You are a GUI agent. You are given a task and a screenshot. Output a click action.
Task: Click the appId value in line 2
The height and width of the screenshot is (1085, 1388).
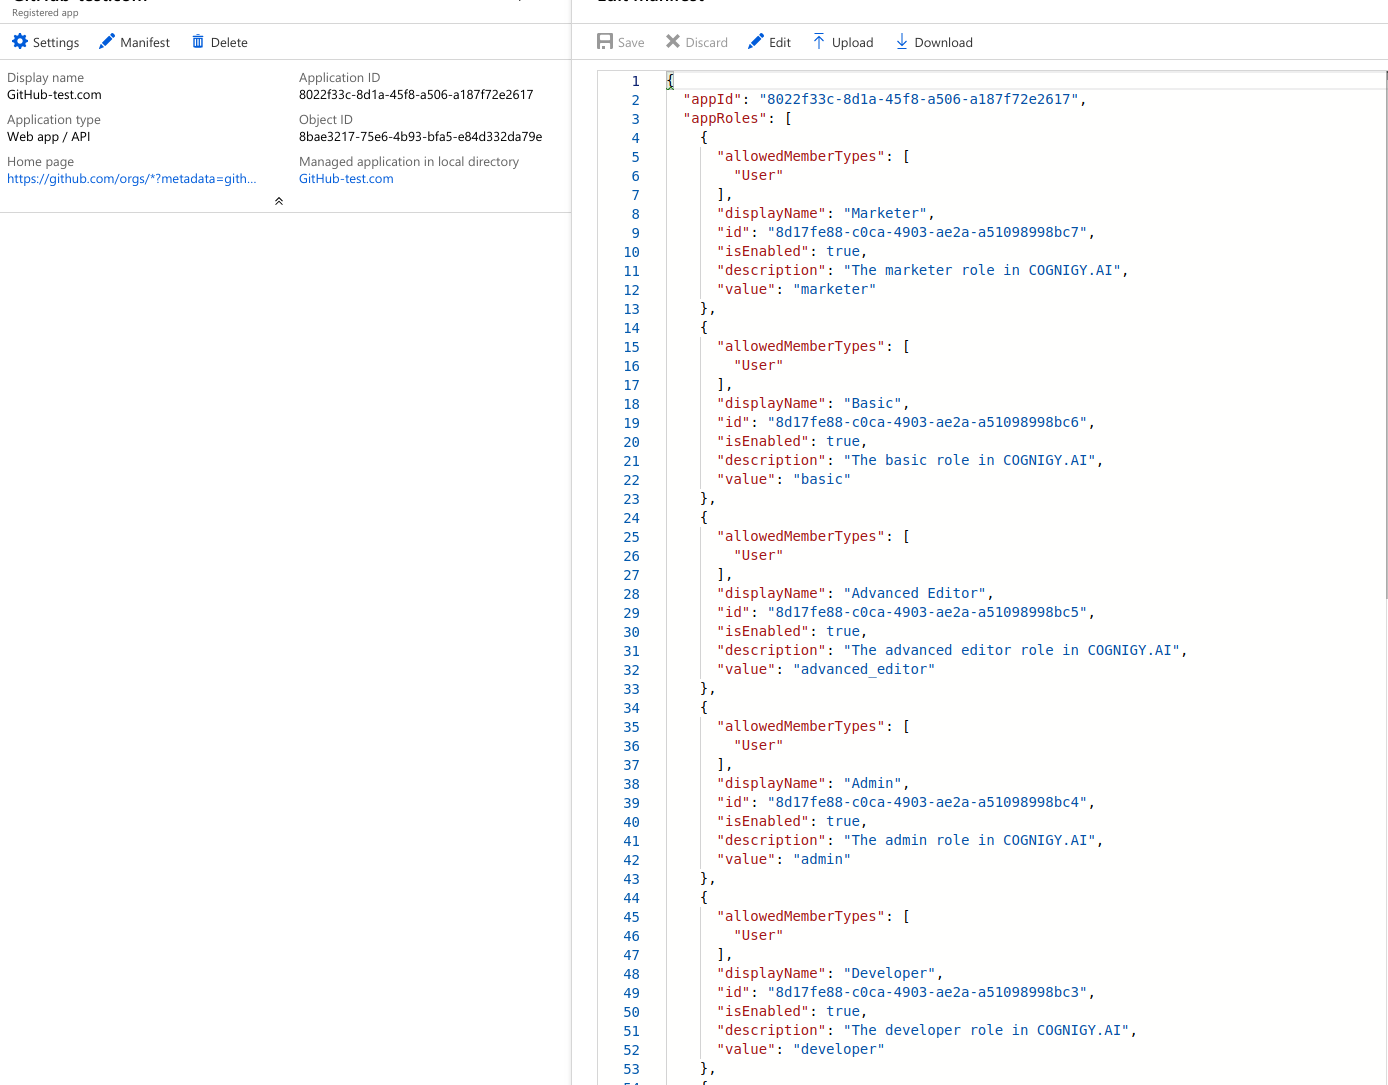(919, 99)
